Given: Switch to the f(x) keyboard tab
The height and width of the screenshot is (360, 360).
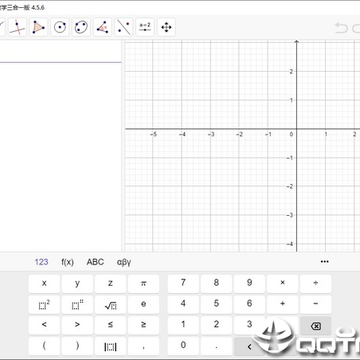Looking at the screenshot, I should click(67, 262).
